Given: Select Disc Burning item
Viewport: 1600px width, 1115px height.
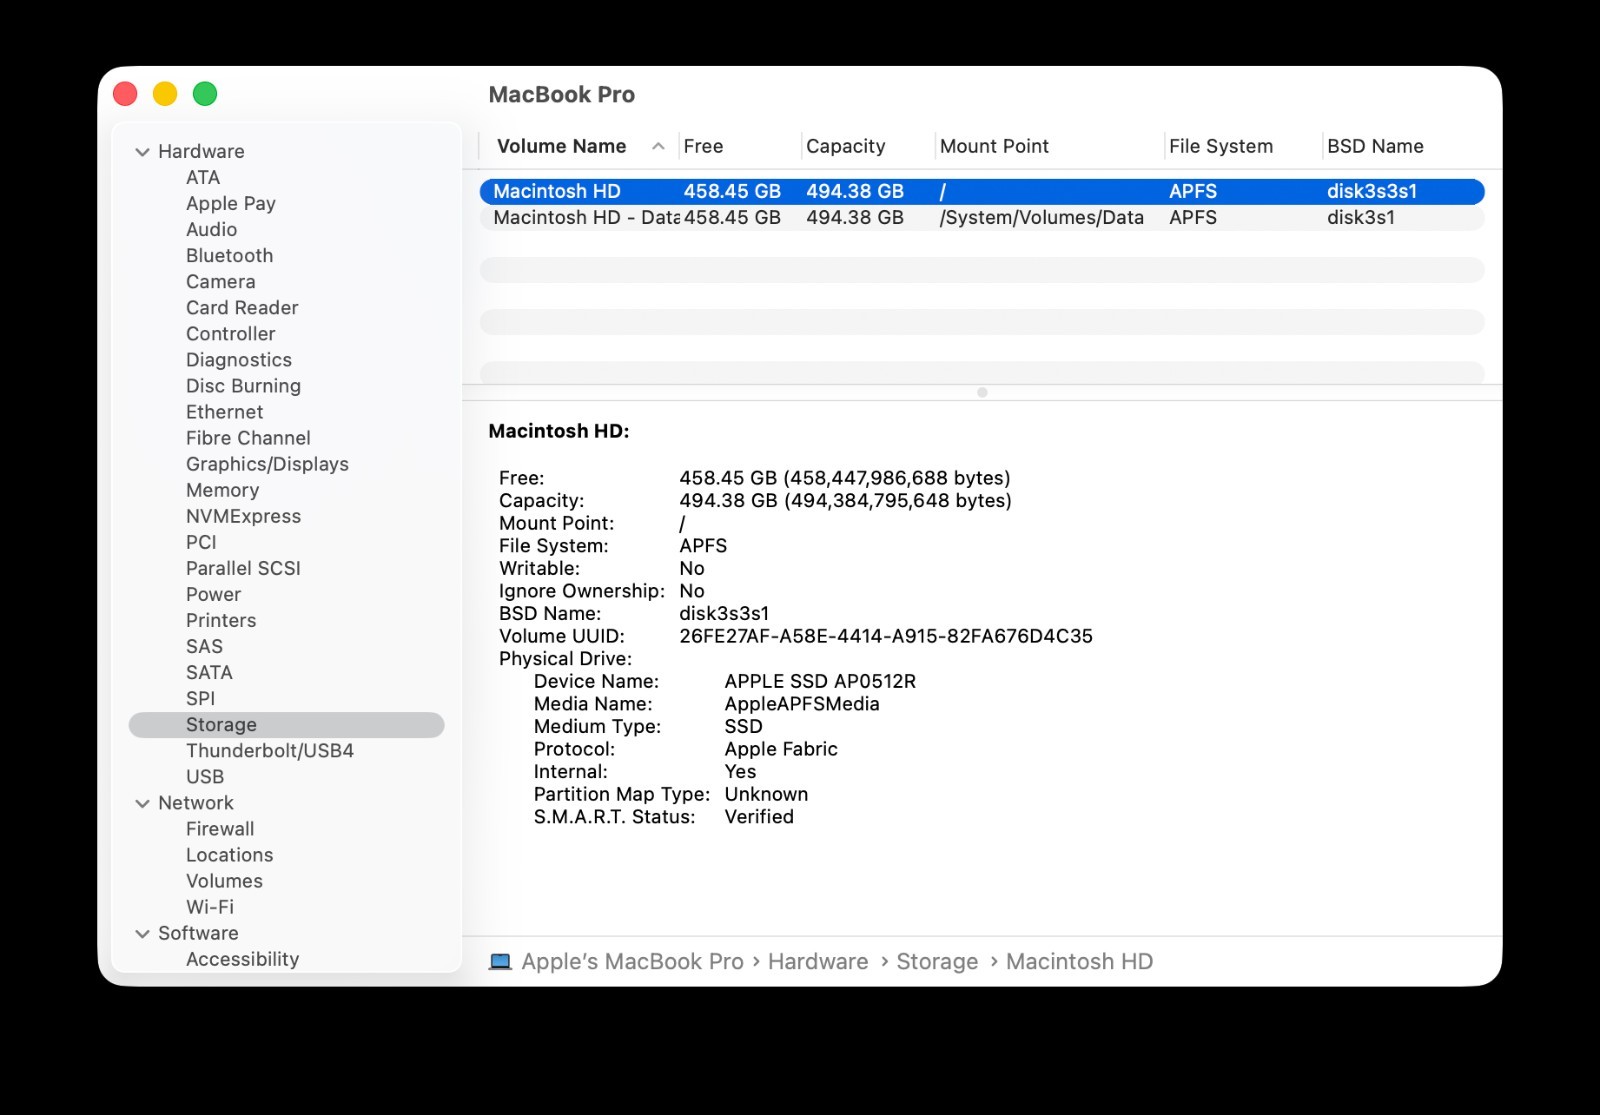Looking at the screenshot, I should [x=243, y=385].
